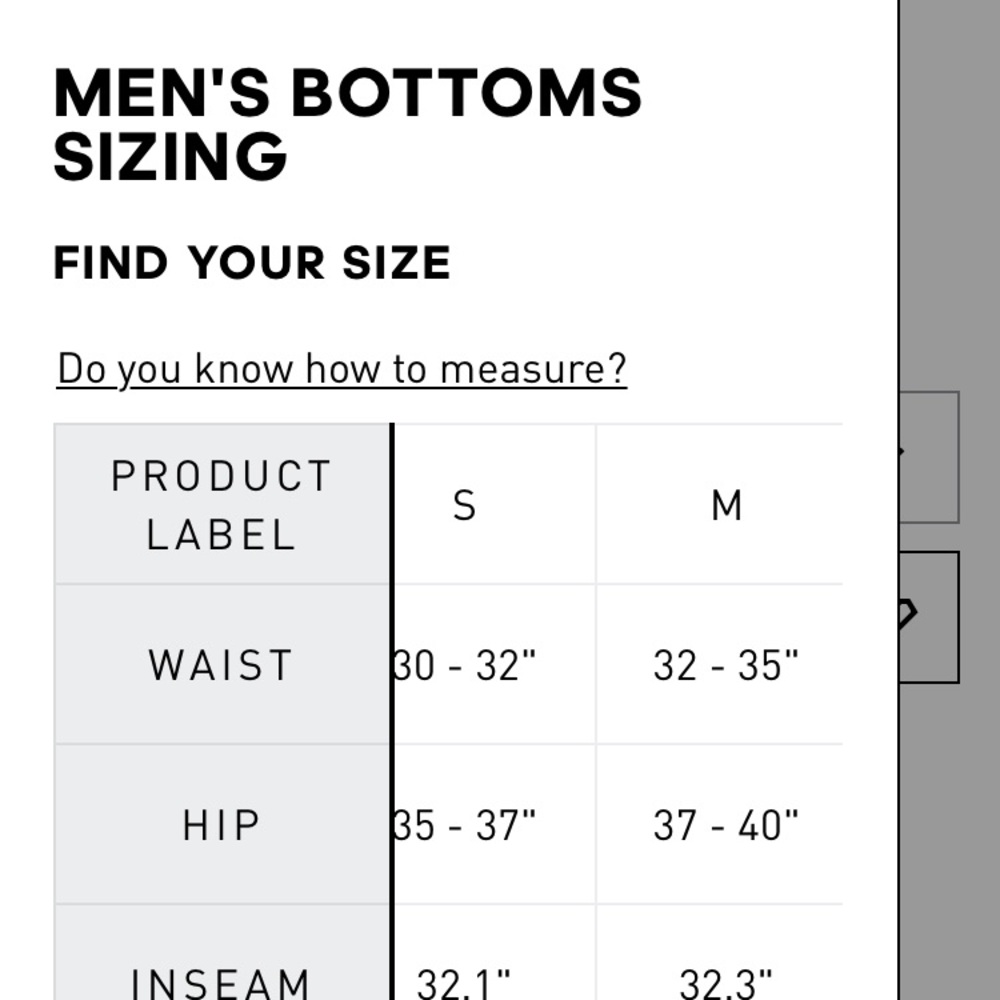Select the 37 - 40" hip cell

coord(726,826)
